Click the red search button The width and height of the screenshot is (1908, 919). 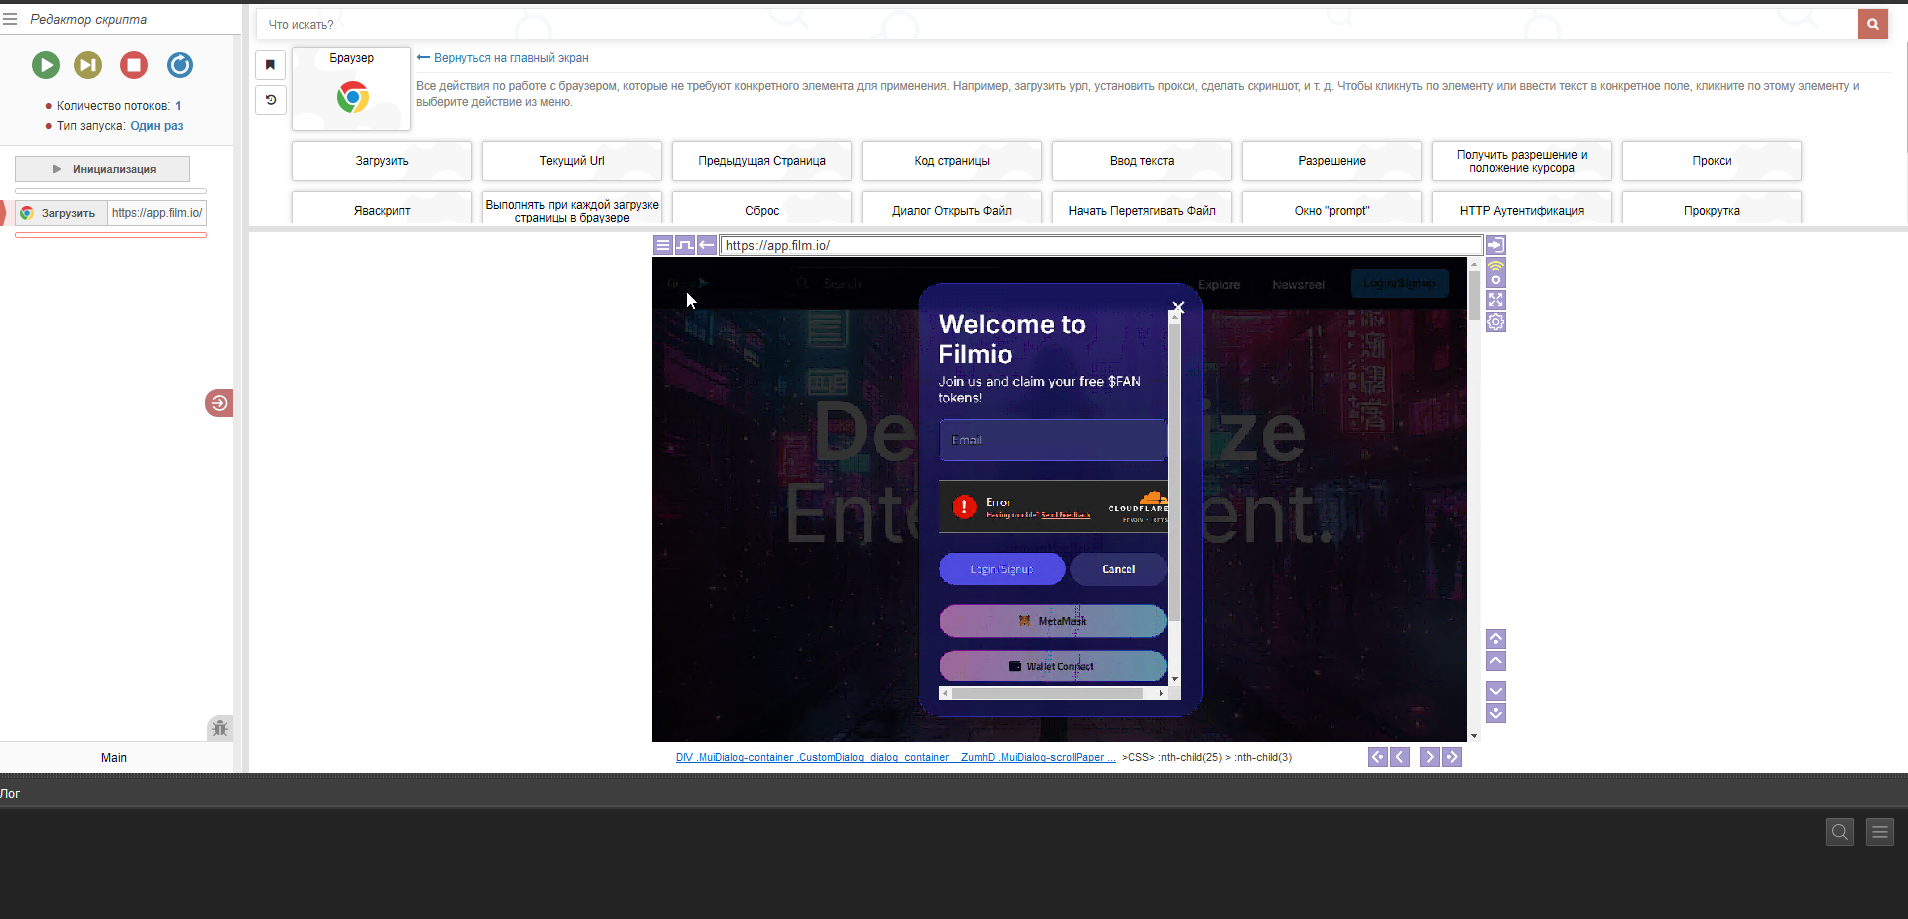(x=1872, y=24)
